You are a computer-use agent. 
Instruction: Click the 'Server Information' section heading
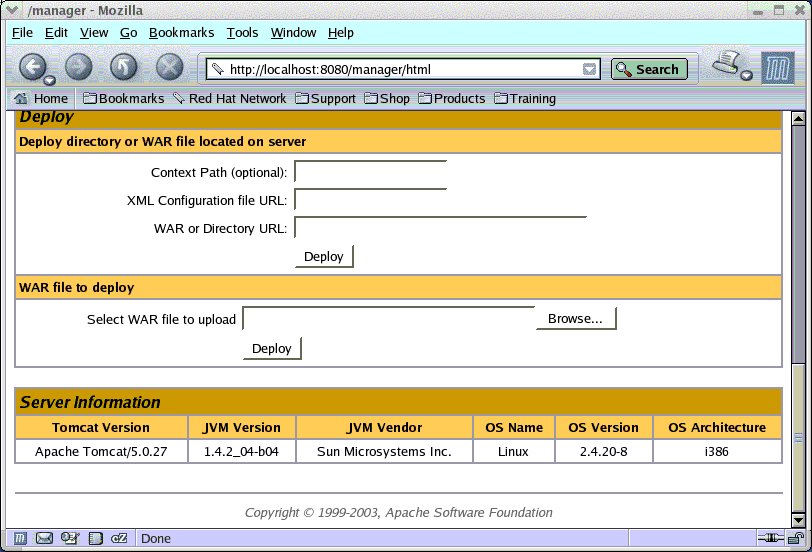click(x=90, y=402)
